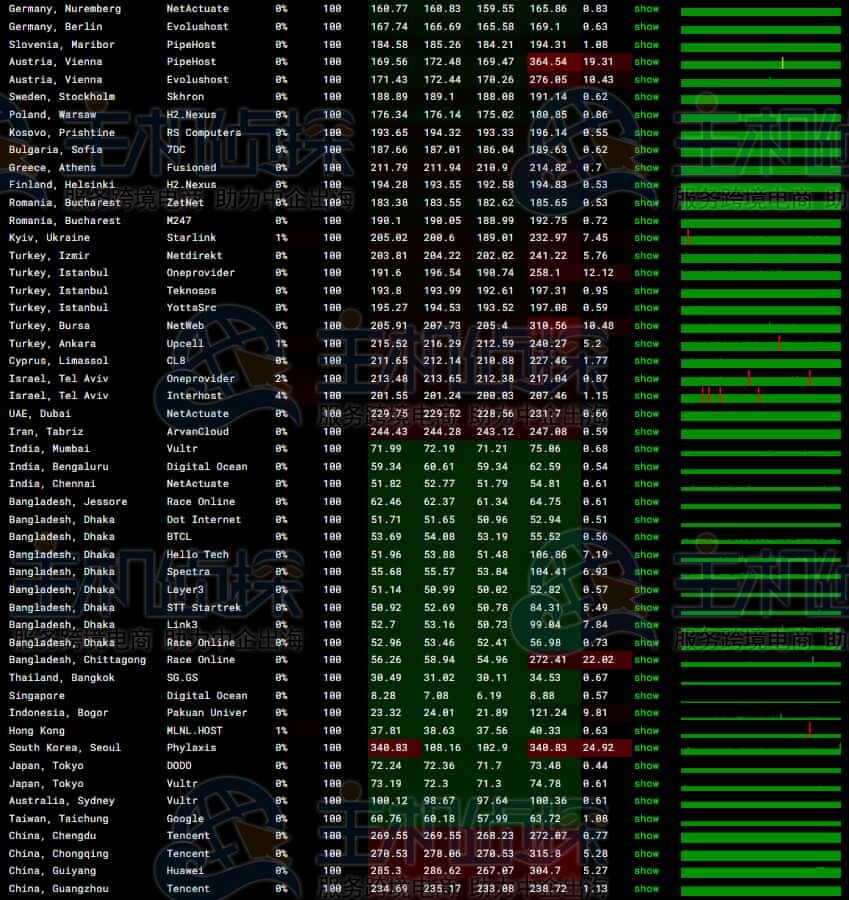Screen dimensions: 849x900
Task: Click 'show' for Bangladesh, Chittagong row
Action: [x=646, y=660]
